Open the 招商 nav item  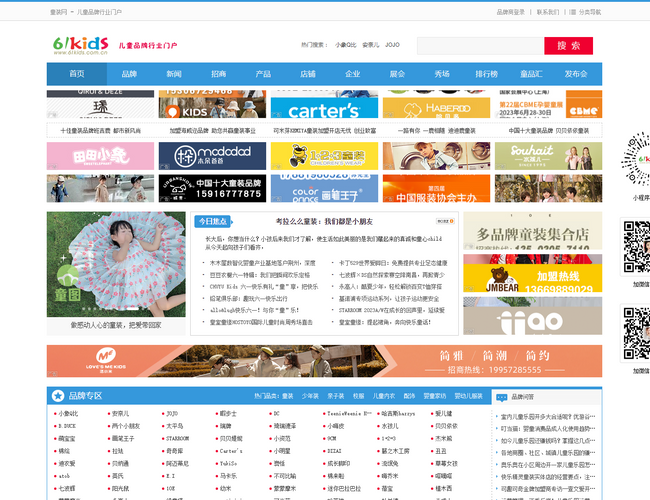[x=218, y=74]
